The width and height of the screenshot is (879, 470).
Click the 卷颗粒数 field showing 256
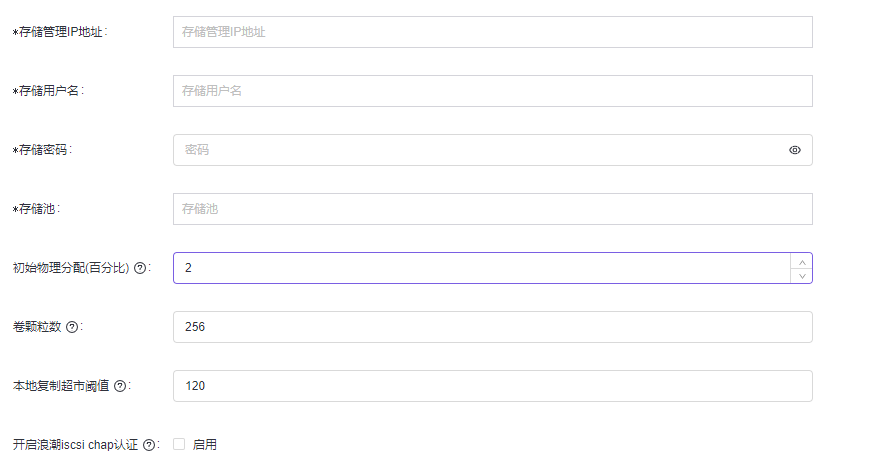(492, 327)
